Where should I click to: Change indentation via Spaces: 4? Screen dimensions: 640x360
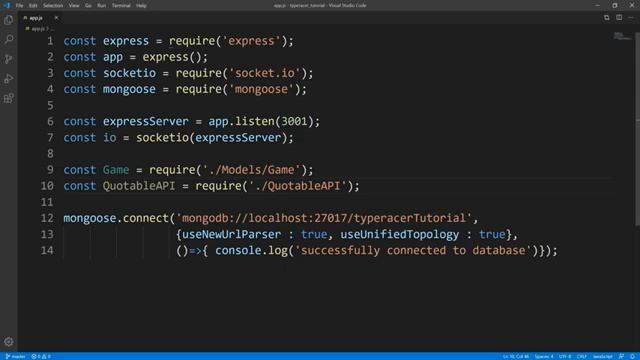point(544,356)
